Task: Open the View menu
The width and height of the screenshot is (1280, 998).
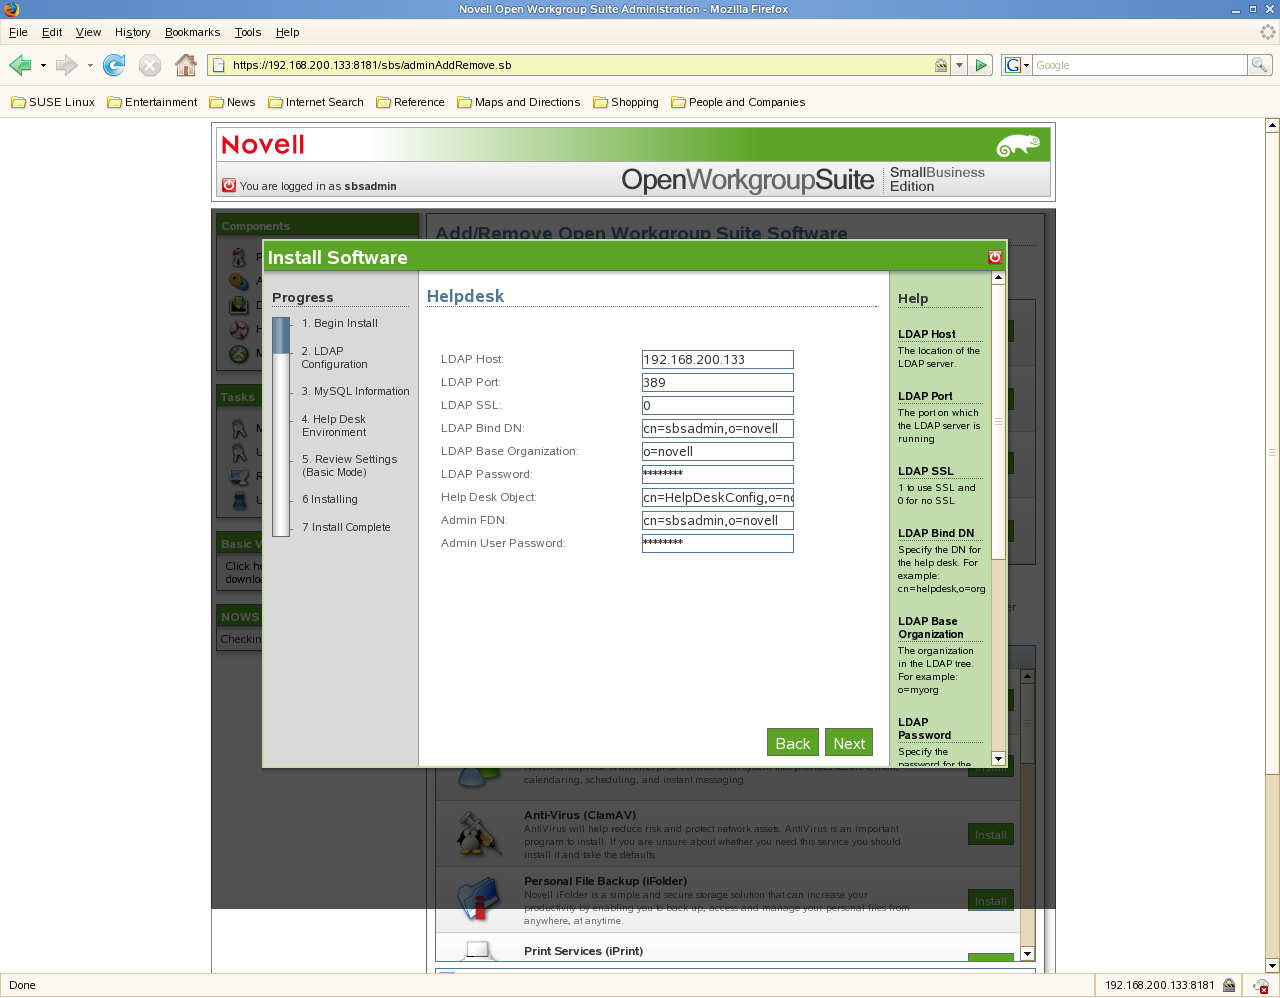Action: click(88, 32)
